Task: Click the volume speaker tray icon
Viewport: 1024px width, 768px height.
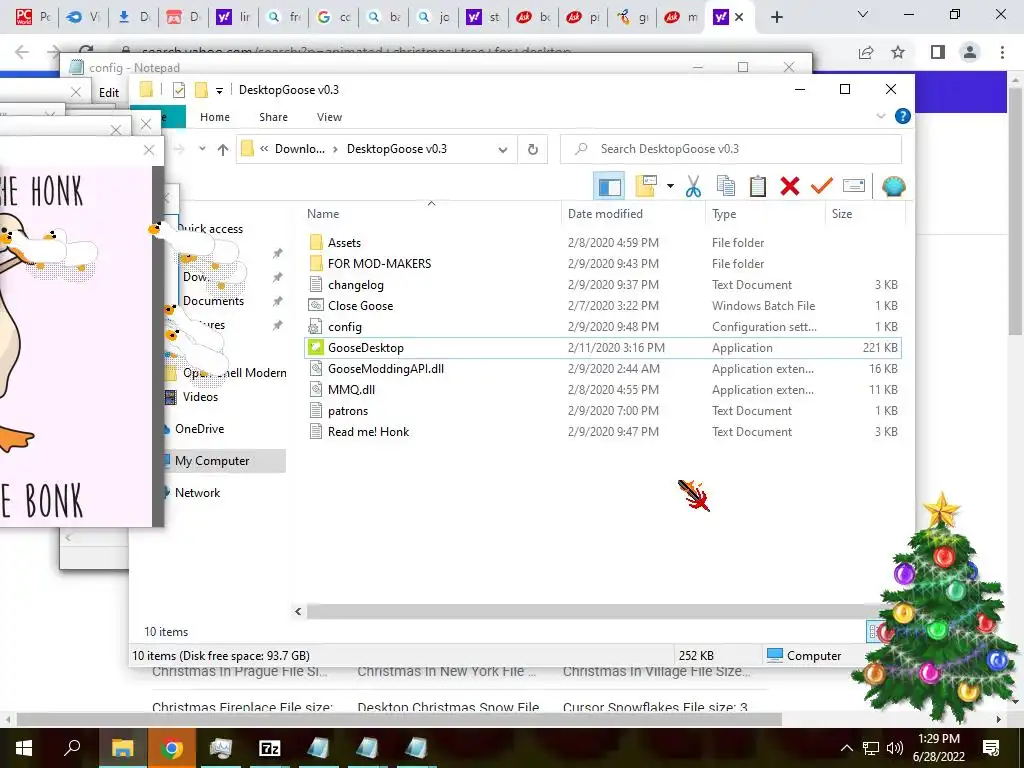Action: point(895,748)
